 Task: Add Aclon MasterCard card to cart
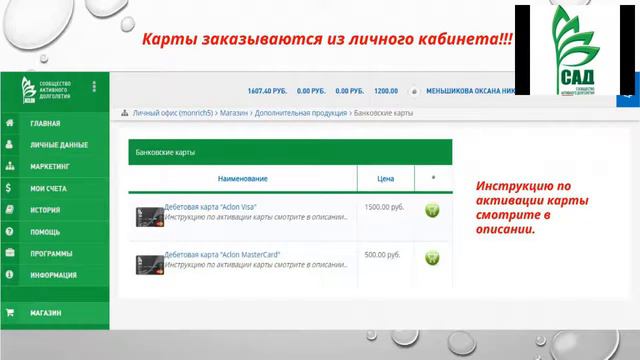pyautogui.click(x=432, y=258)
